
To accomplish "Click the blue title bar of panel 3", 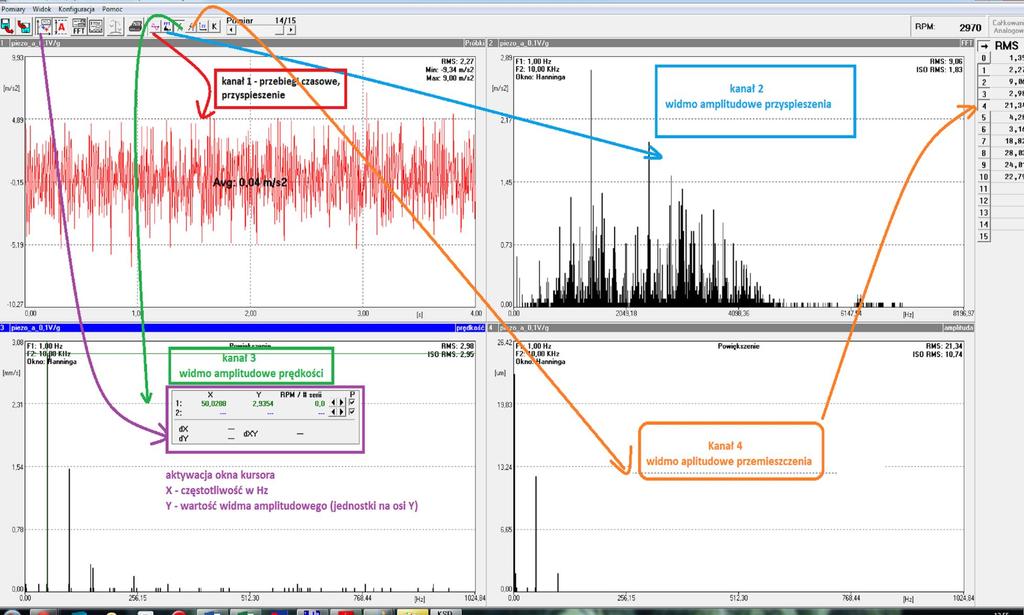I will point(242,328).
